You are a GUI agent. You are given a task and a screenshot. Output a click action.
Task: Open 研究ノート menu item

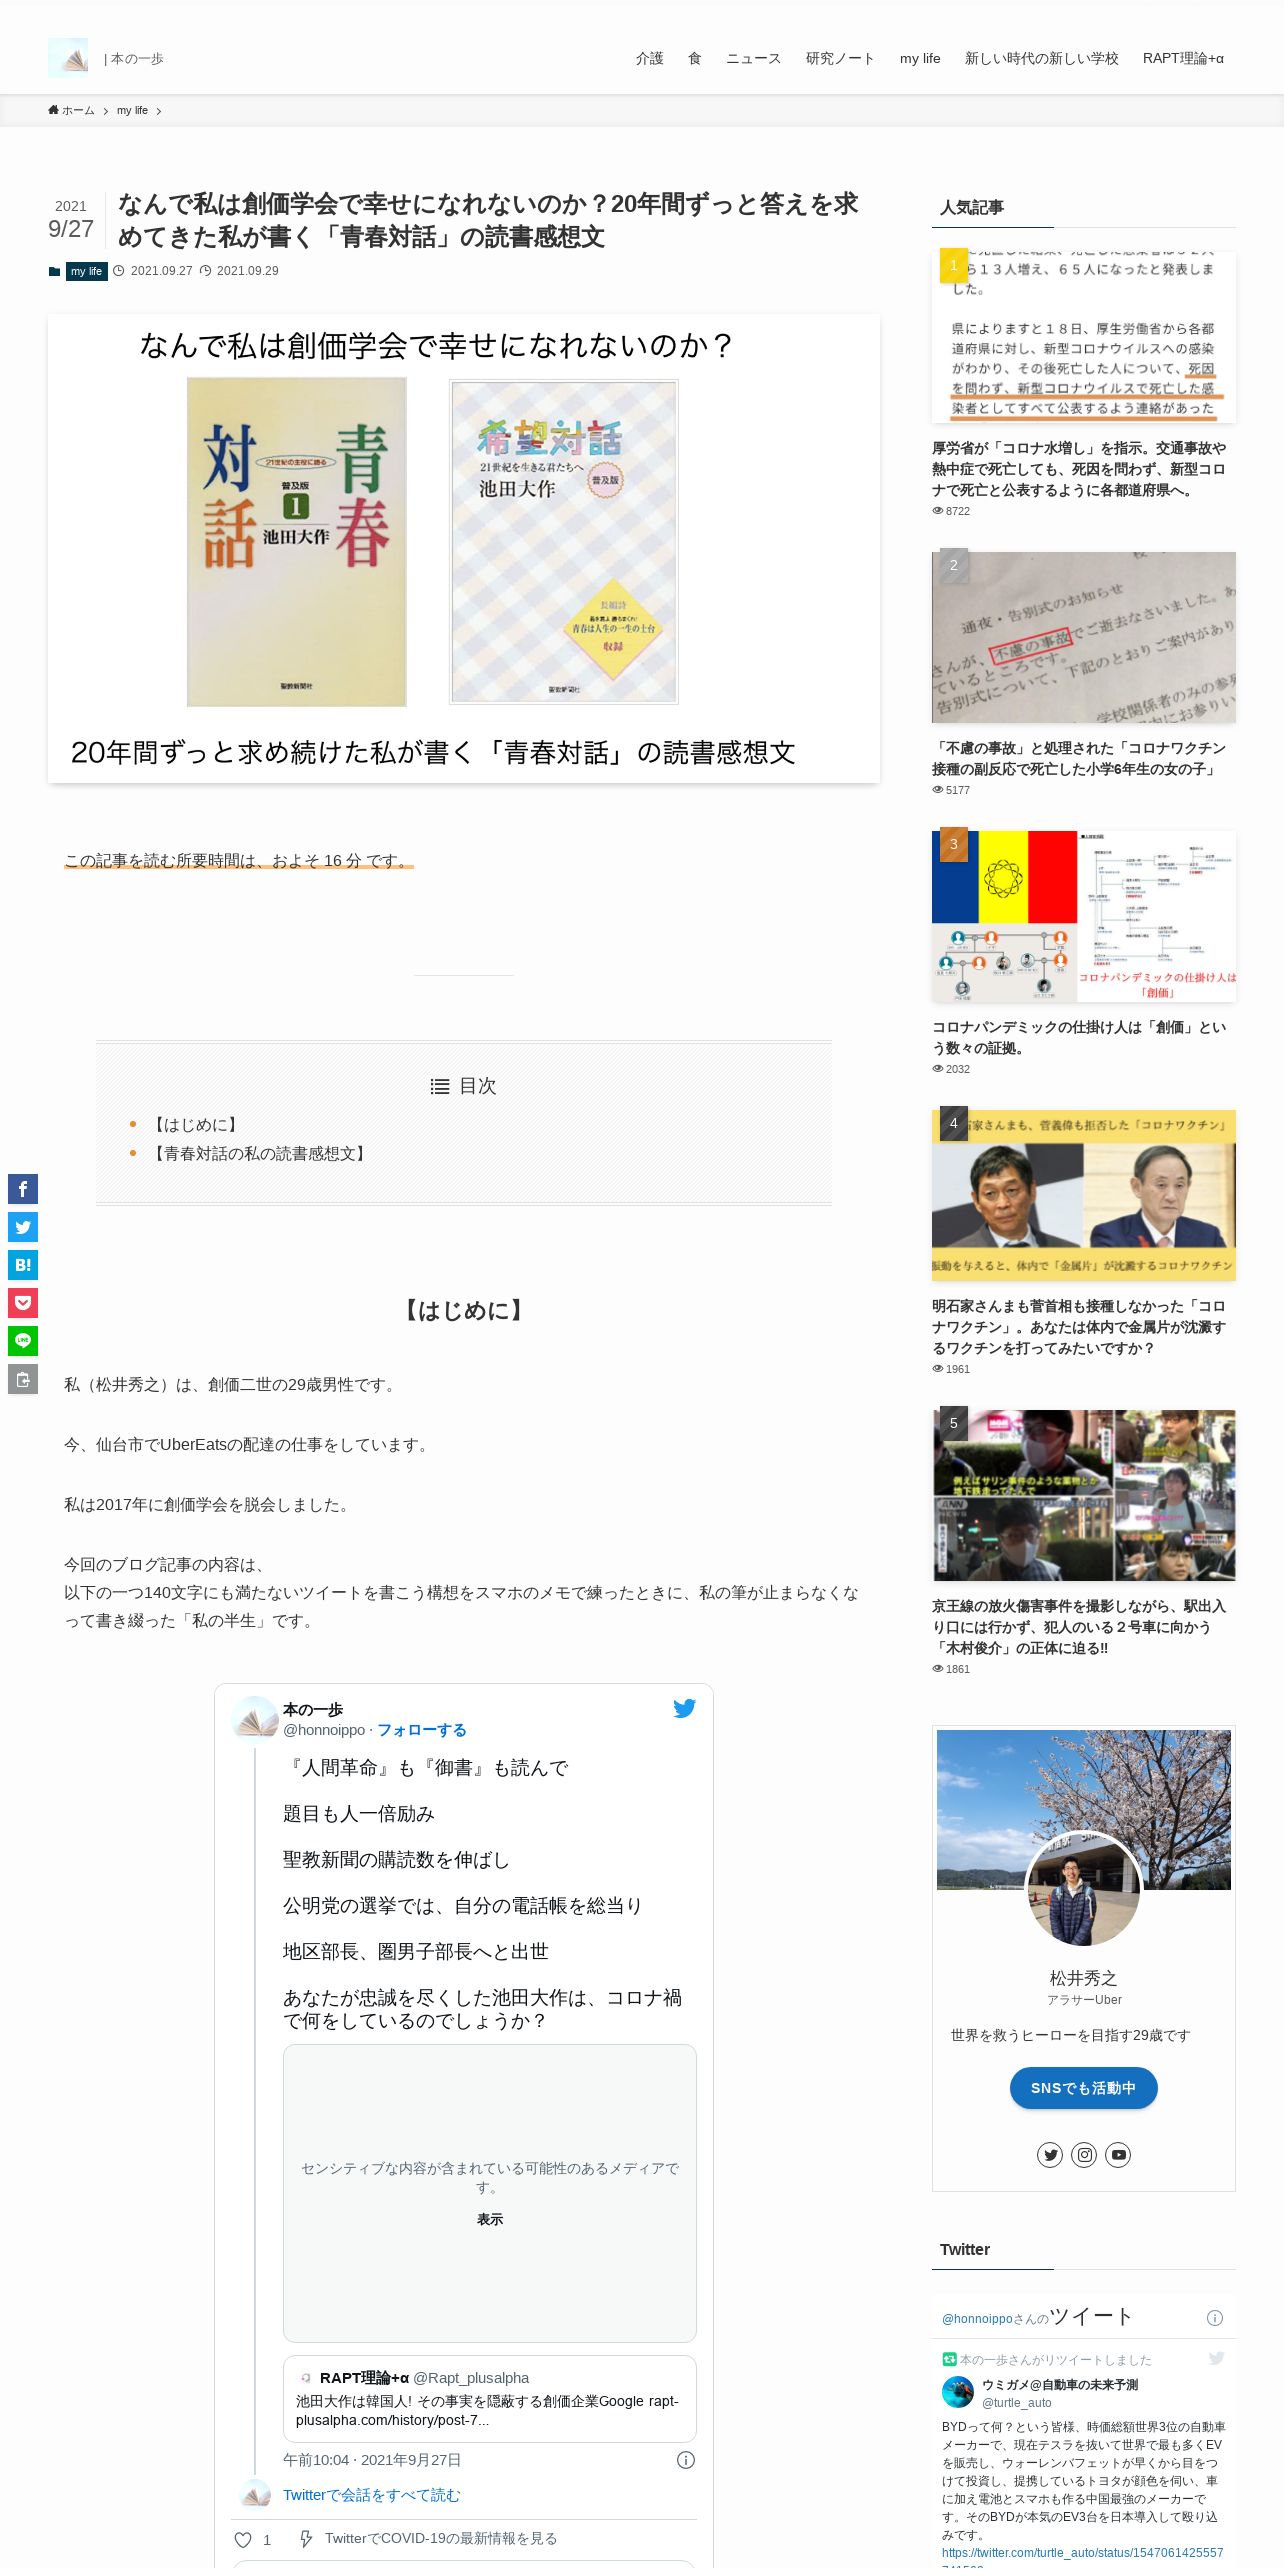coord(841,58)
